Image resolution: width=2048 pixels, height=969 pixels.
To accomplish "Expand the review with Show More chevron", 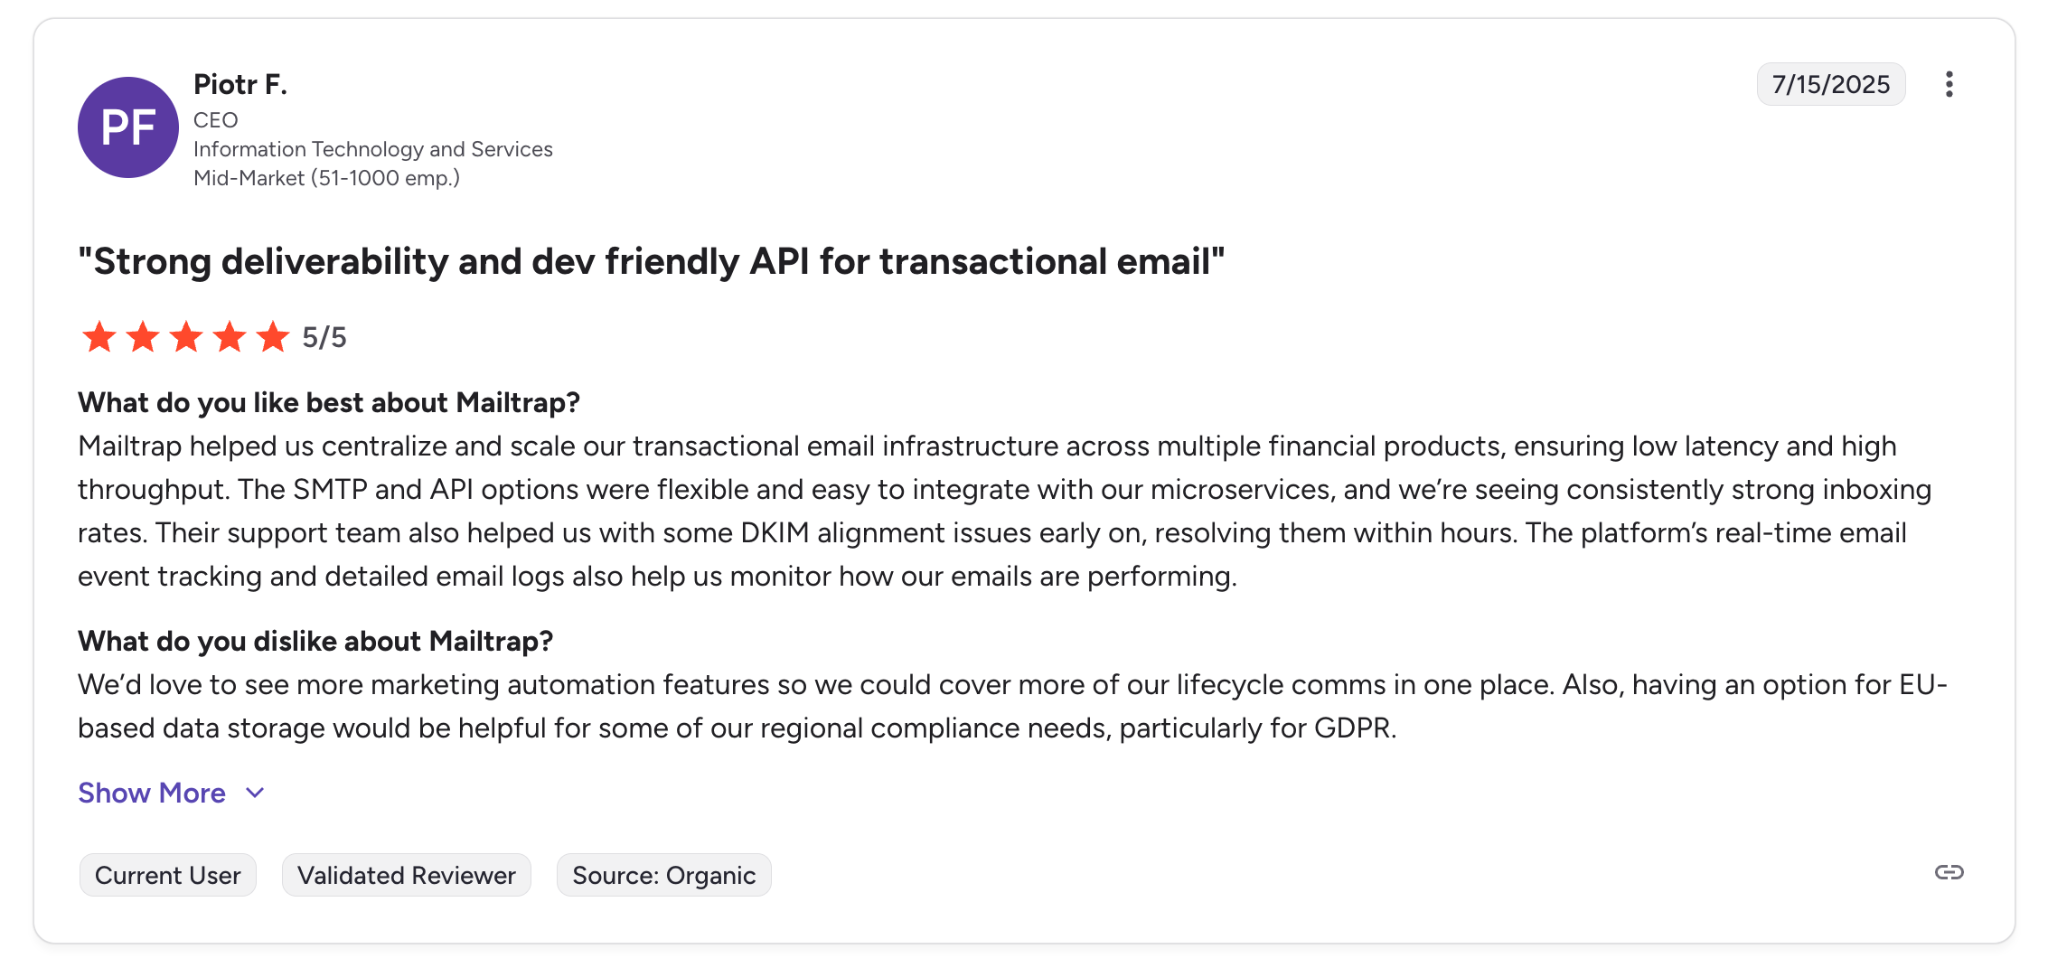I will coord(254,793).
